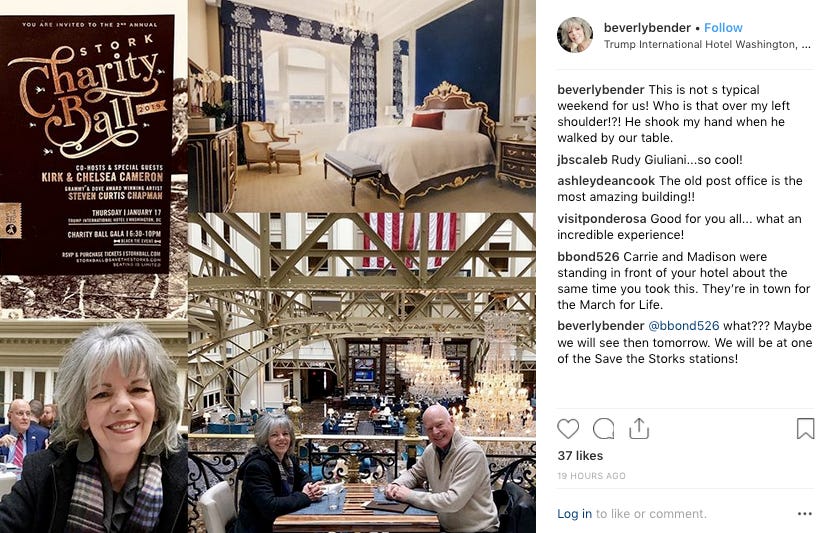
Task: Open beverlybender's profile picture avatar
Action: click(575, 35)
